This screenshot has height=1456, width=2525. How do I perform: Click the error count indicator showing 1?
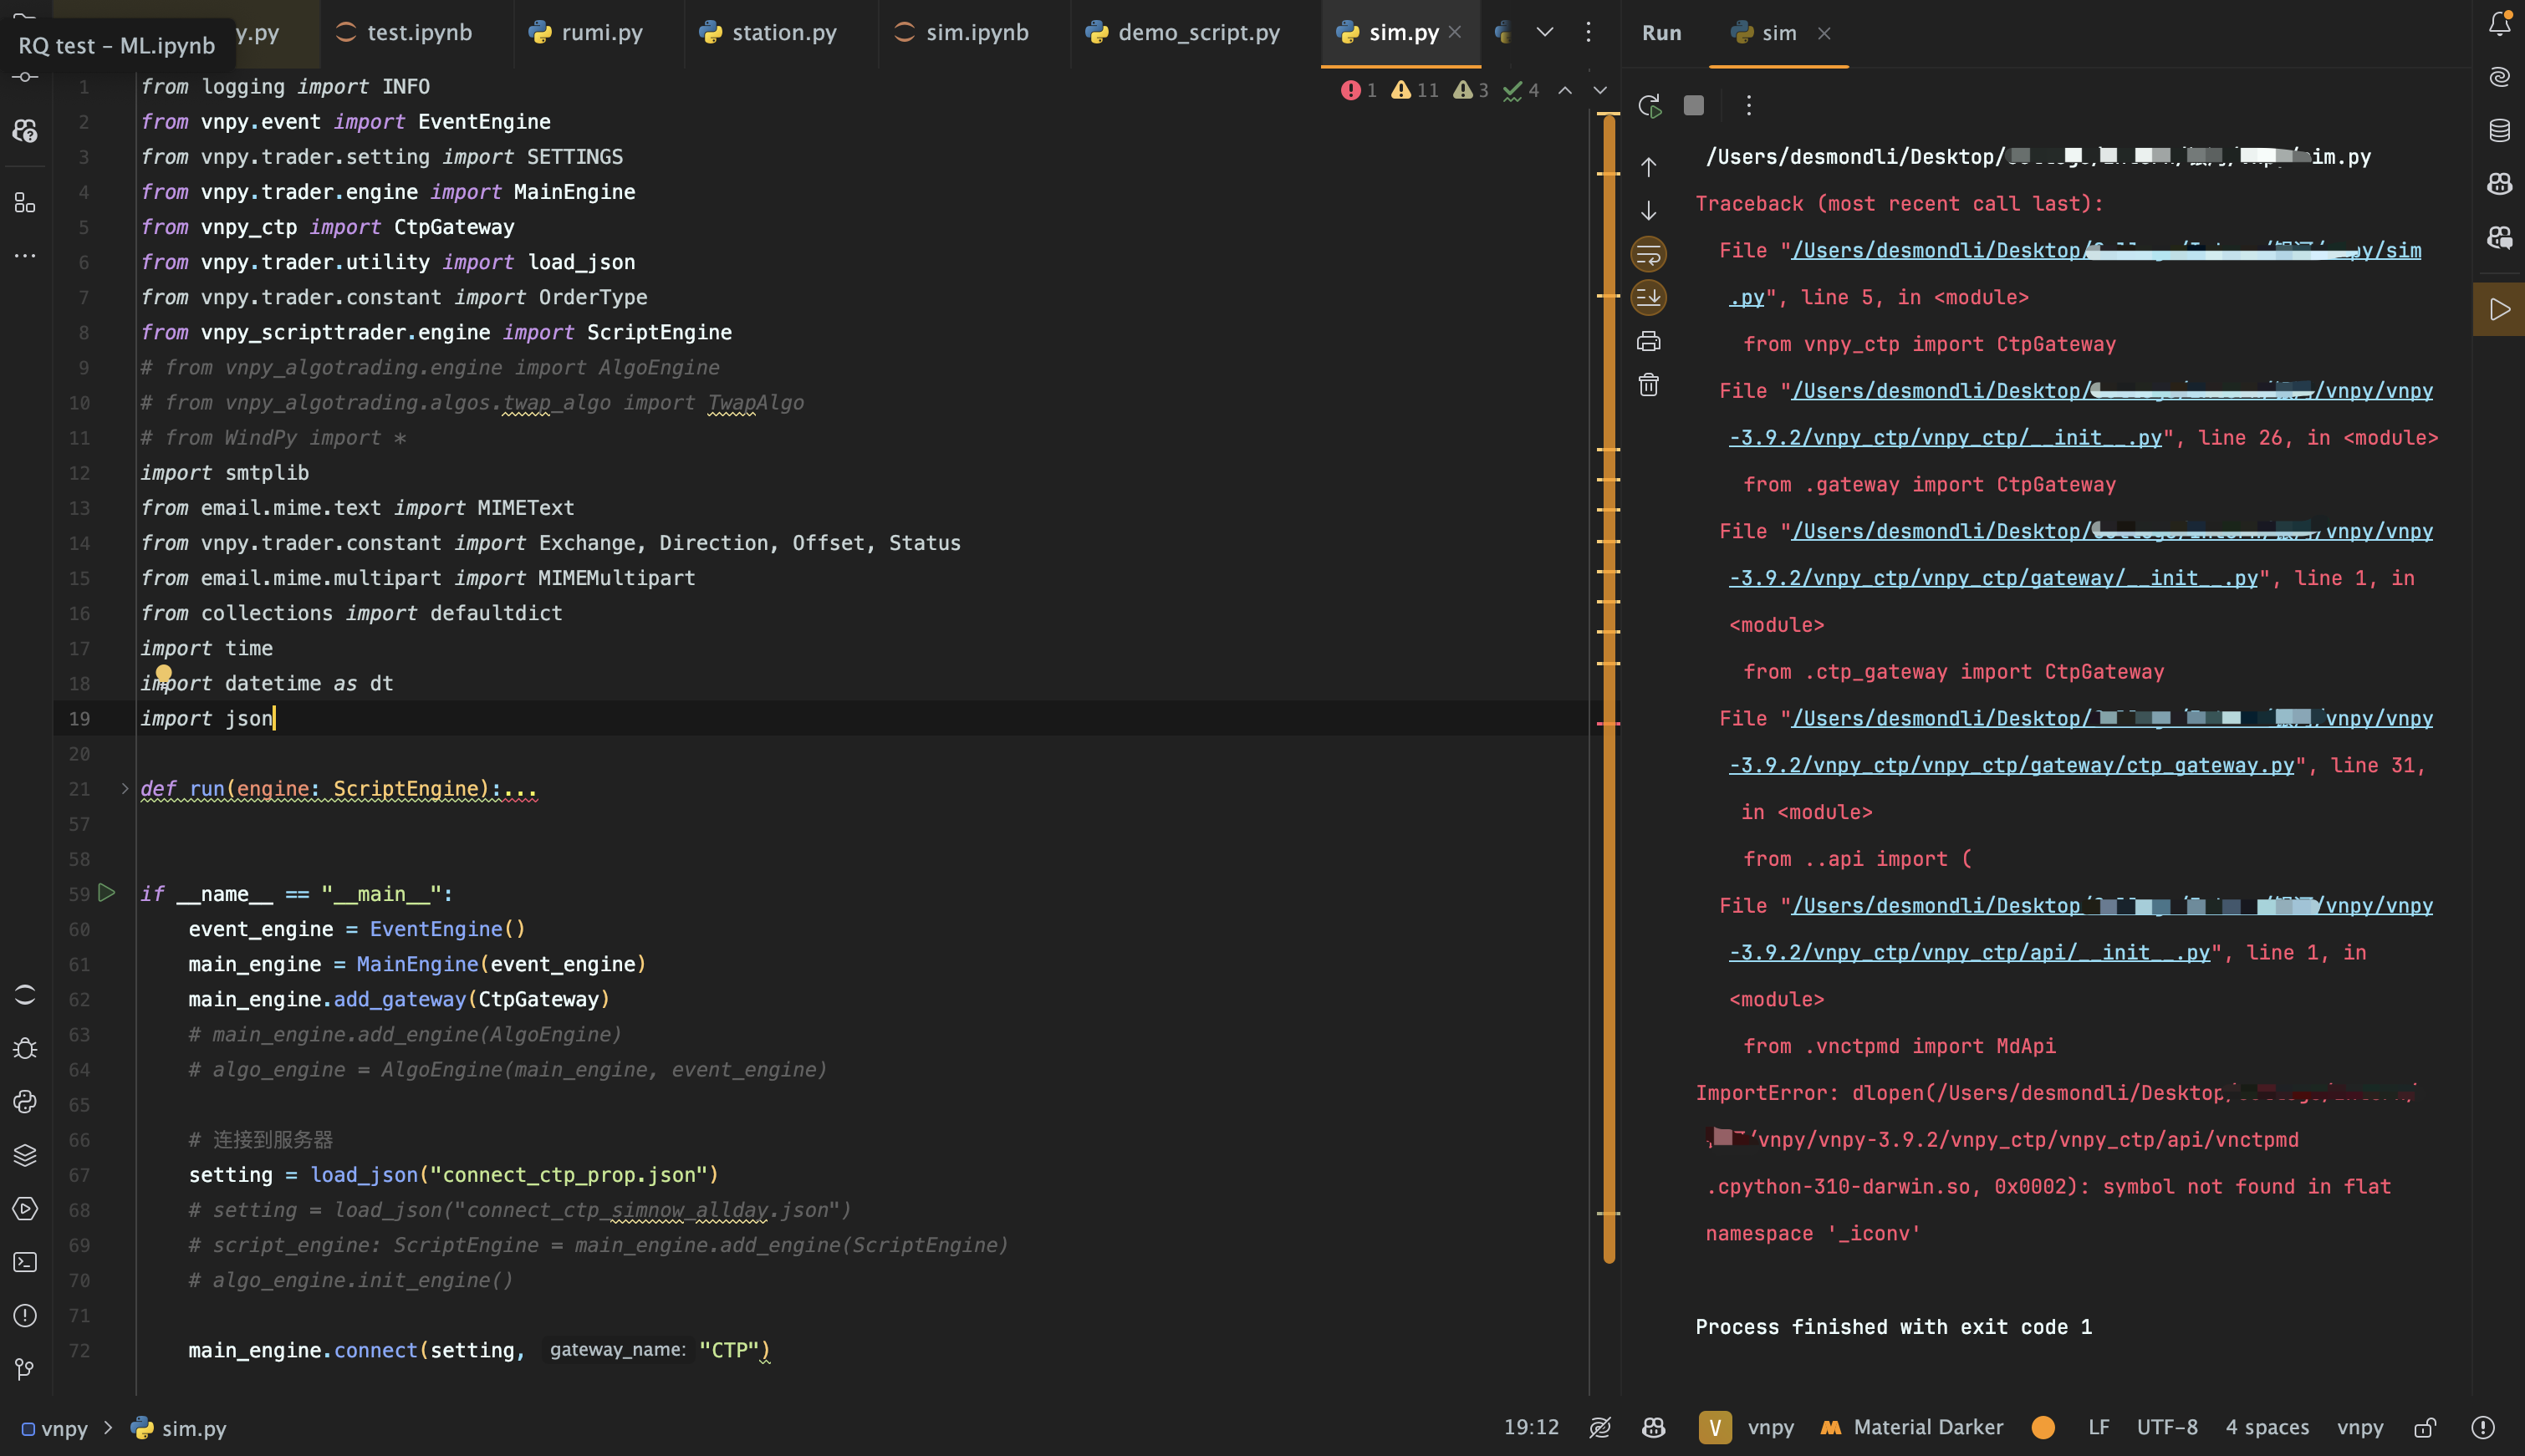(1359, 90)
